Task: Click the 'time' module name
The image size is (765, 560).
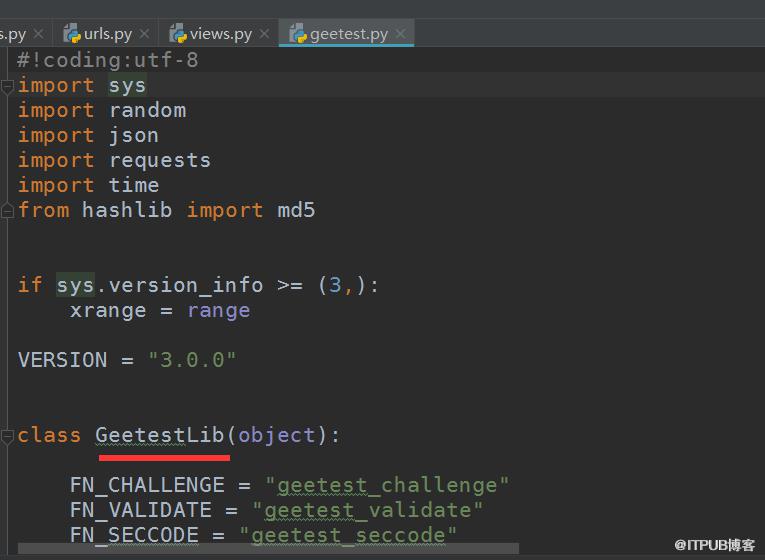Action: pos(134,185)
